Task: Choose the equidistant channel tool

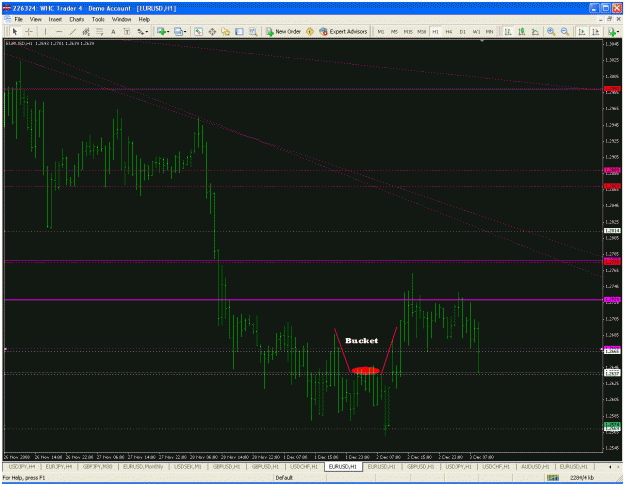Action: [86, 31]
